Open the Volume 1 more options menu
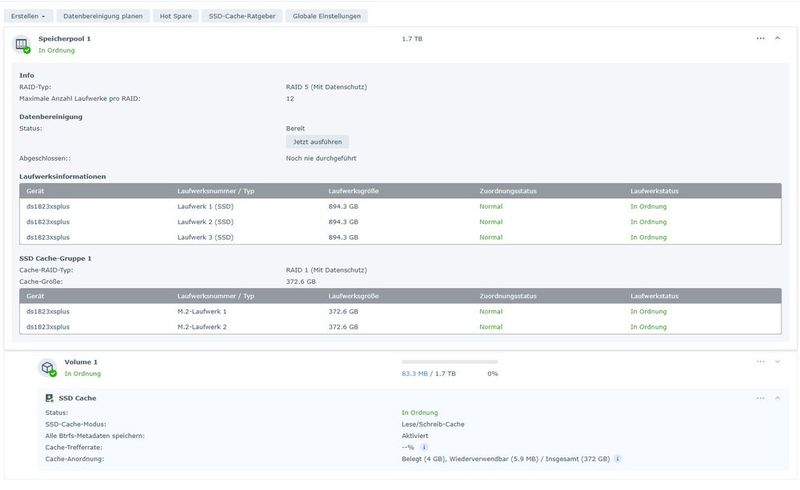The width and height of the screenshot is (800, 490). click(x=760, y=361)
